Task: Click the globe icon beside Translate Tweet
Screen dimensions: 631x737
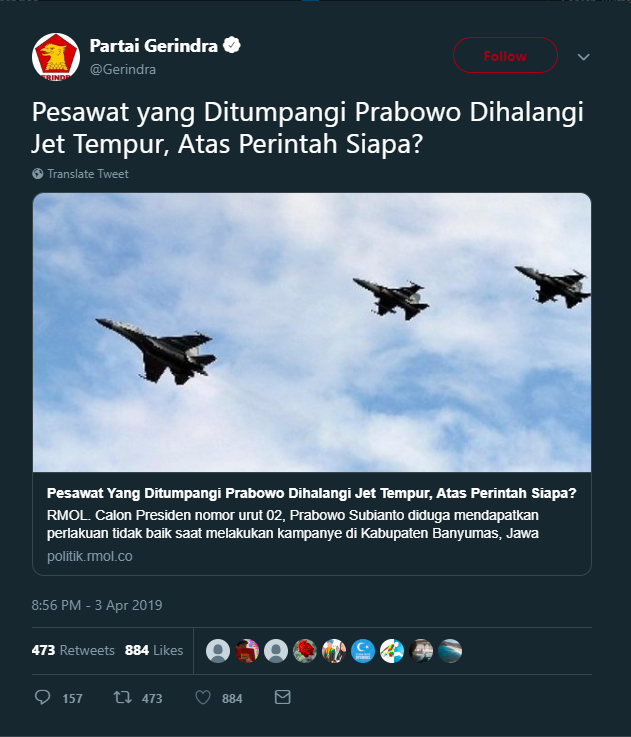Action: (x=38, y=174)
